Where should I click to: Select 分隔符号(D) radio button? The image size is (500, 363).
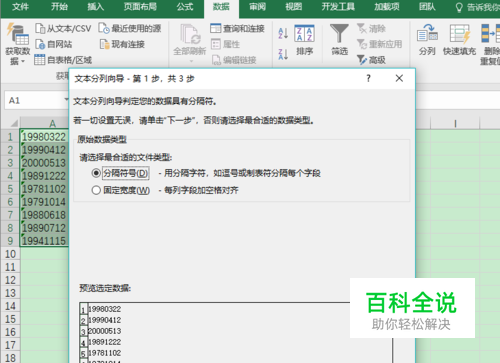click(x=96, y=173)
